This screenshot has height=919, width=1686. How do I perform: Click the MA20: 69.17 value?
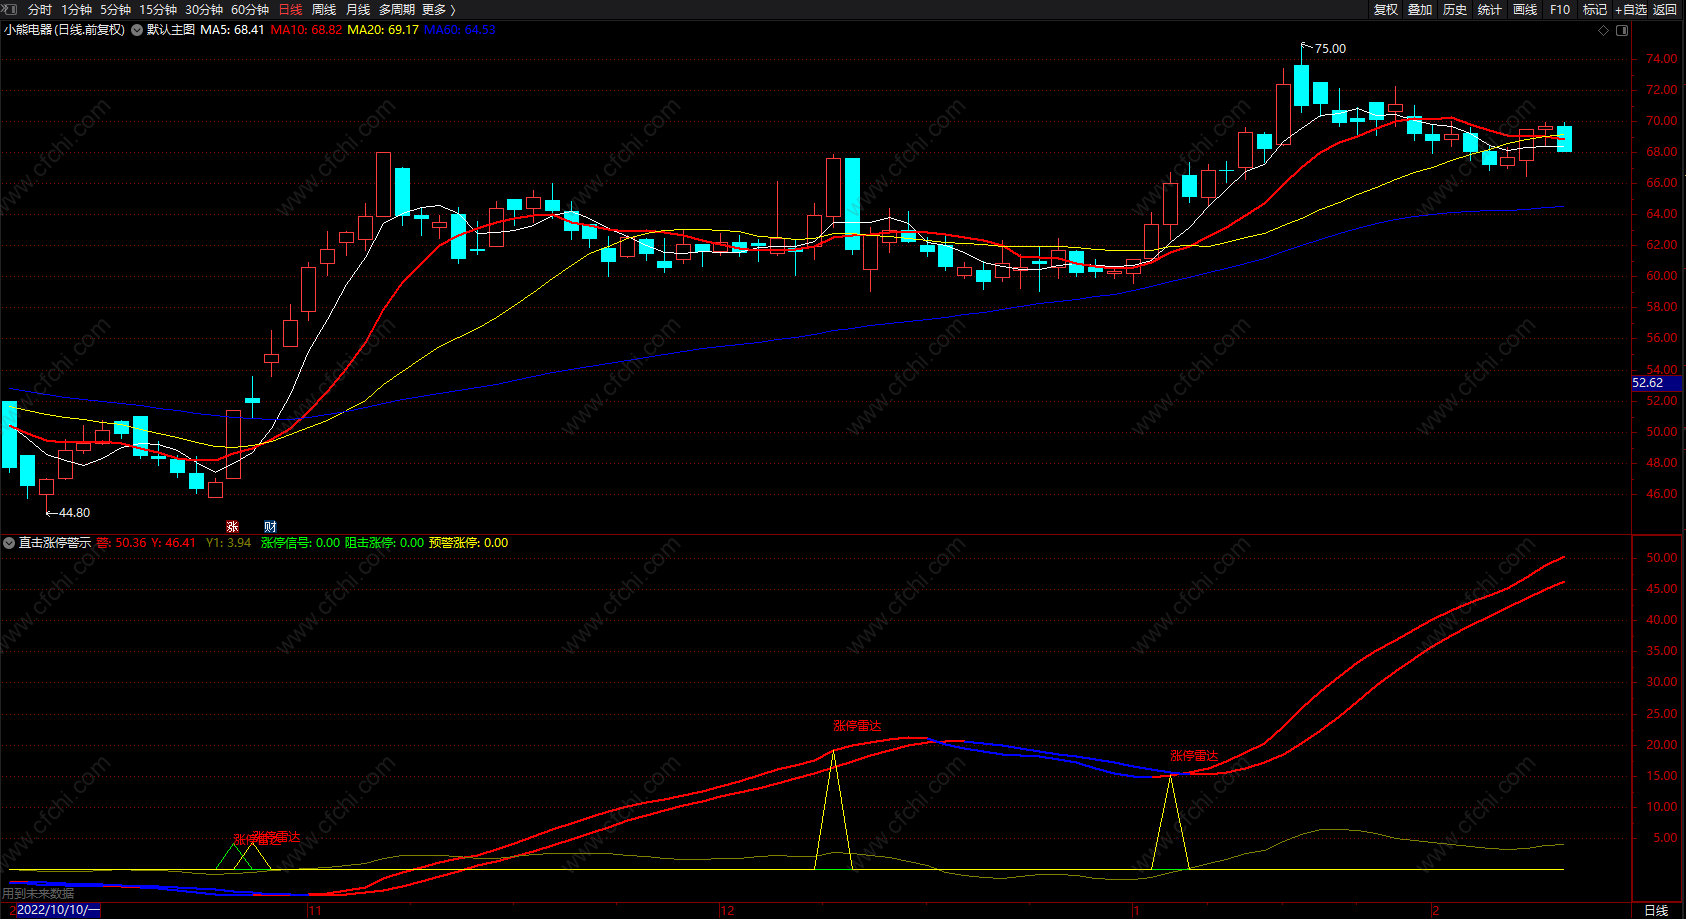pyautogui.click(x=383, y=30)
